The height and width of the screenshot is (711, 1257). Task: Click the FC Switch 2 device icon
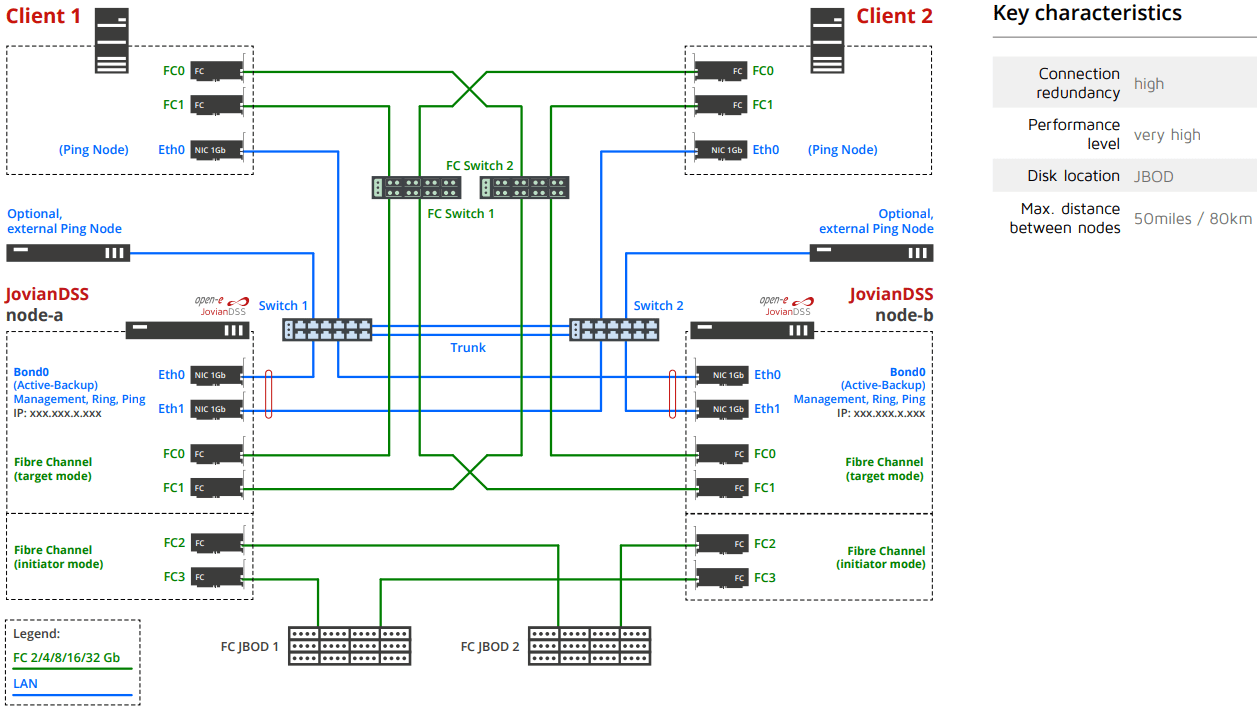point(524,187)
